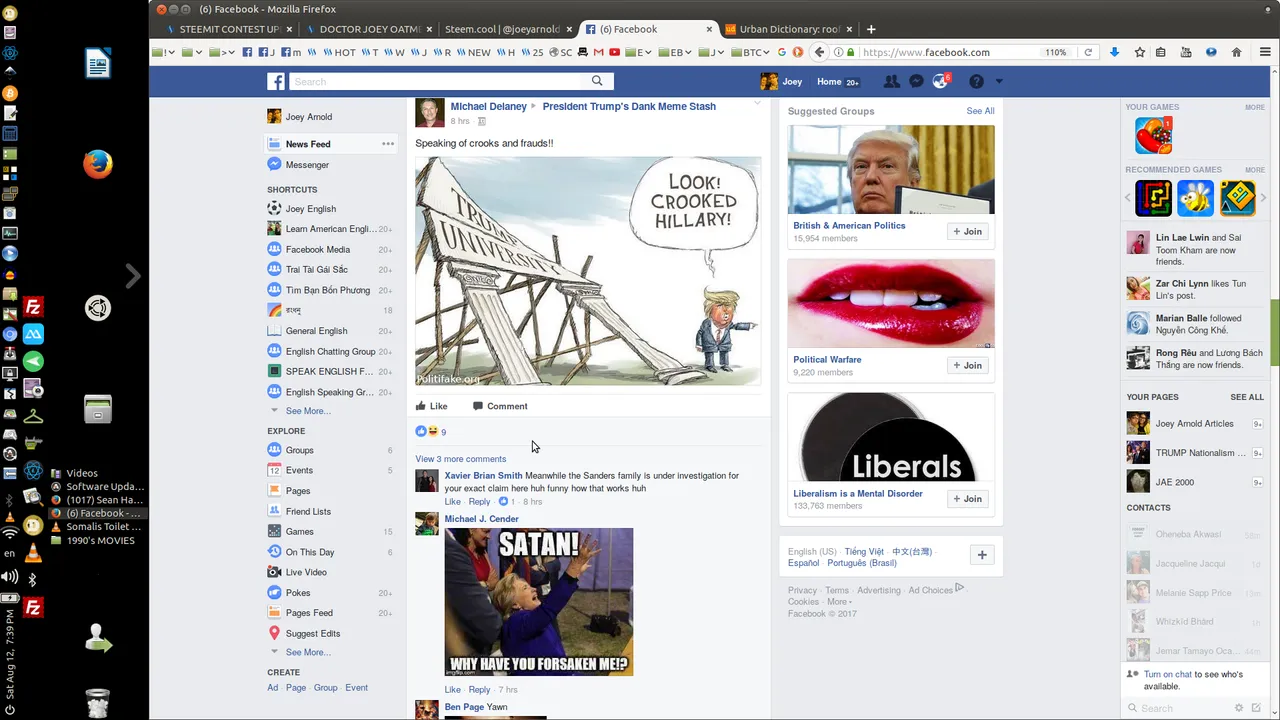This screenshot has width=1280, height=720.
Task: Open Events in the Explore section
Action: pyautogui.click(x=290, y=470)
